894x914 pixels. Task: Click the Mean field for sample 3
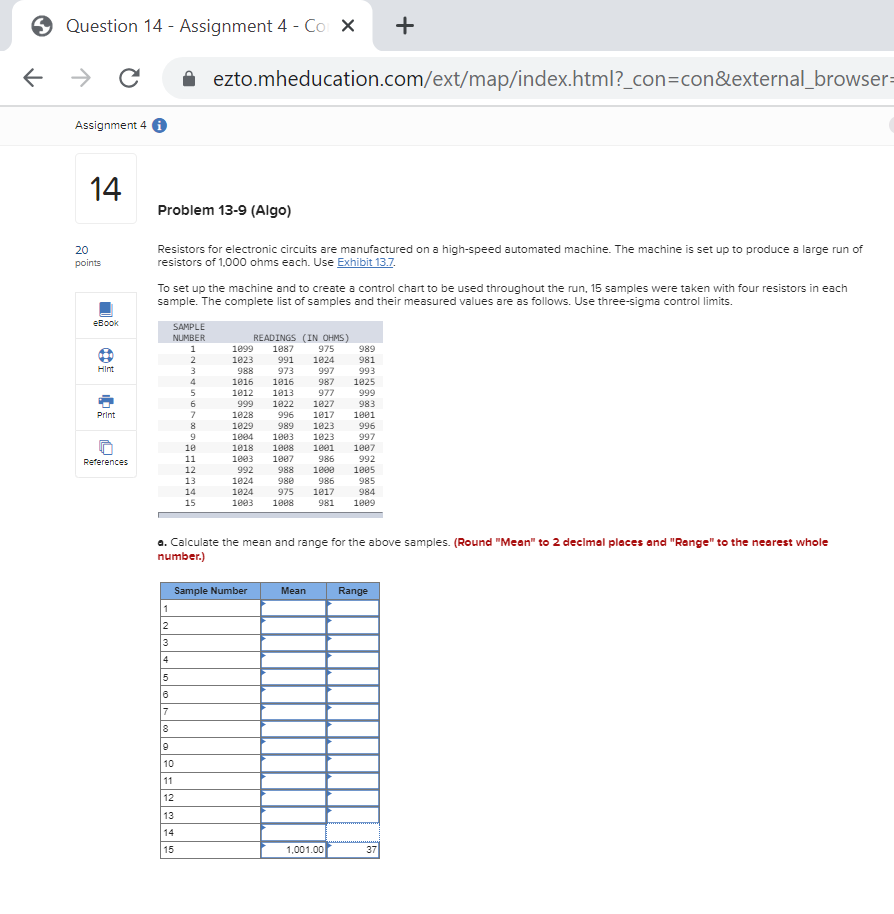tap(294, 643)
